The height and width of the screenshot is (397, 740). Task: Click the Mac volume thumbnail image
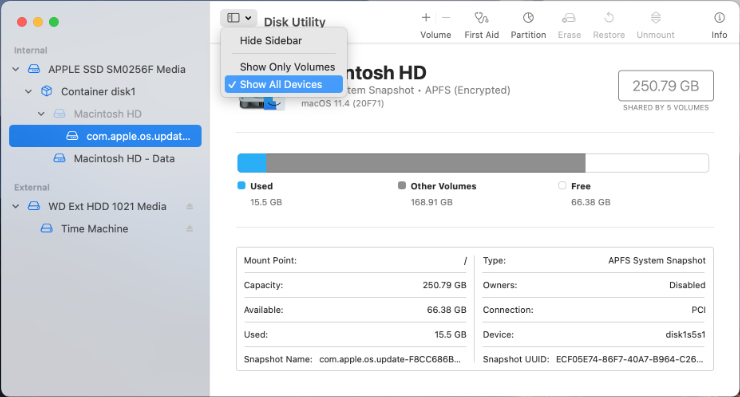[261, 102]
